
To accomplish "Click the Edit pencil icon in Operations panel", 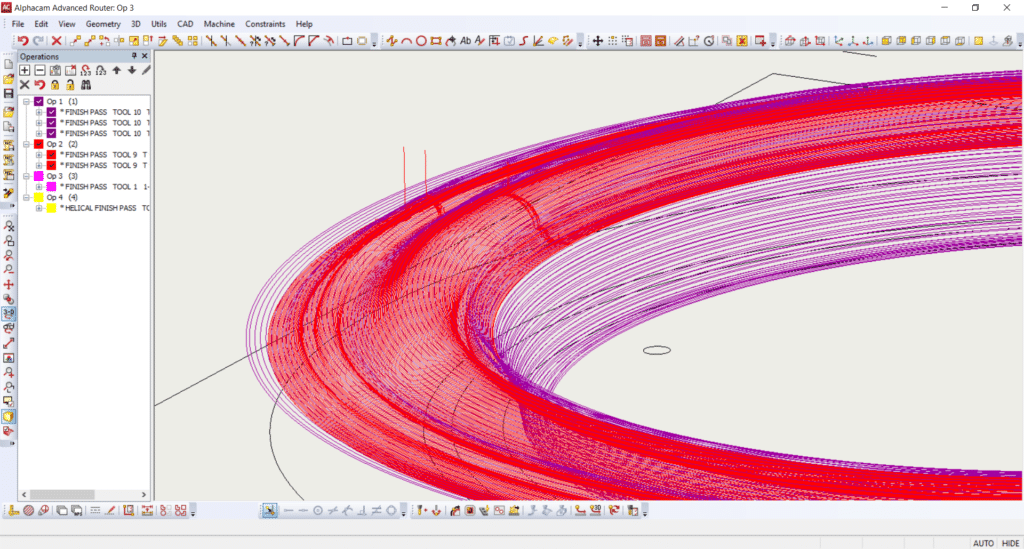I will click(146, 71).
